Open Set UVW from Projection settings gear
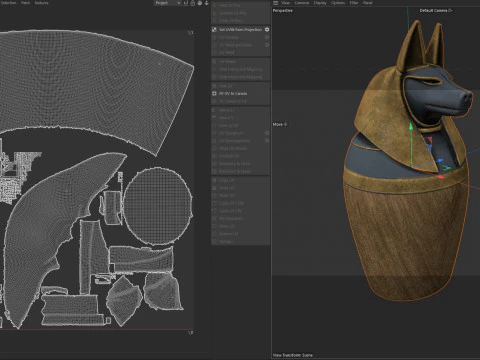Viewport: 480px width, 360px height. (267, 30)
